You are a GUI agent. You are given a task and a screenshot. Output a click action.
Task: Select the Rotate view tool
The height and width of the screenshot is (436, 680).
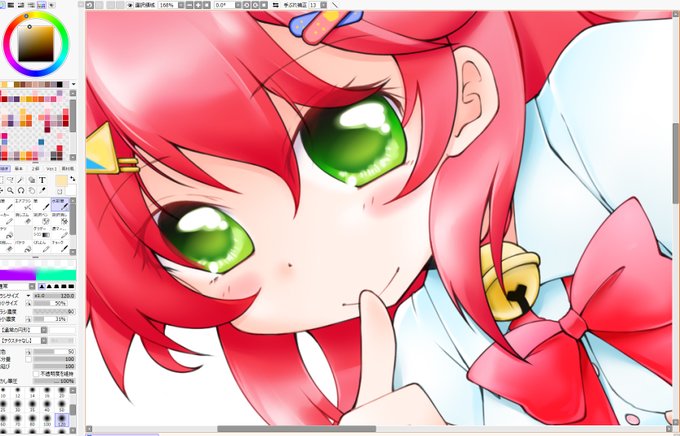[21, 190]
